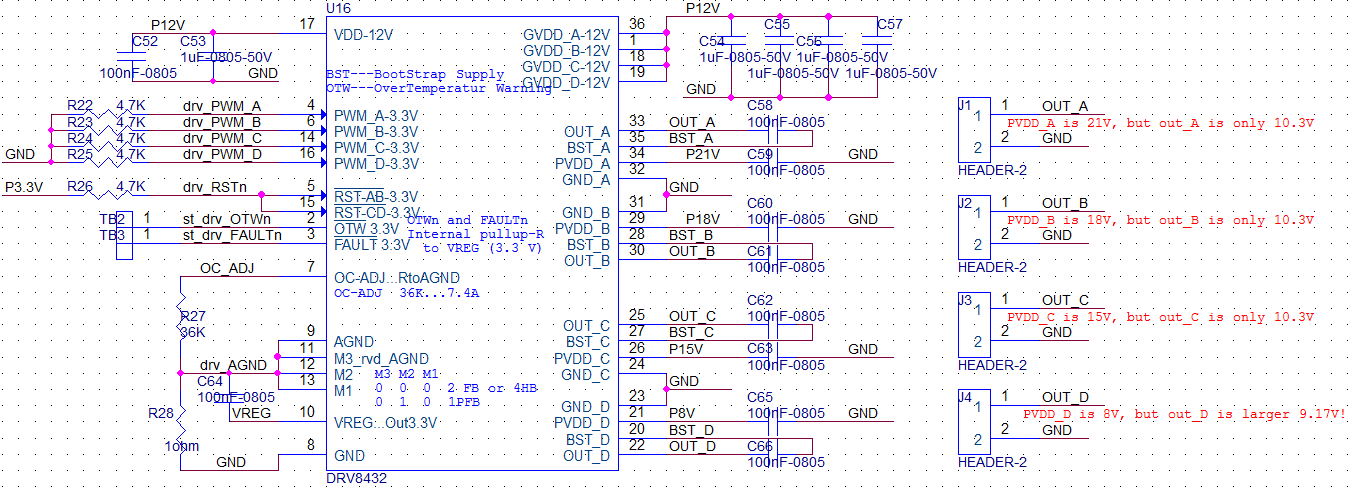Select the '2 FB or 4HB' mode note
This screenshot has height=487, width=1352.
(x=493, y=387)
